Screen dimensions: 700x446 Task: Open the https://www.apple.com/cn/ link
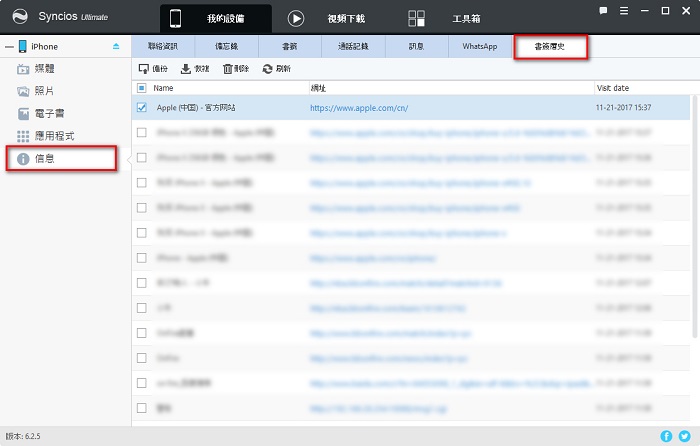coord(359,108)
